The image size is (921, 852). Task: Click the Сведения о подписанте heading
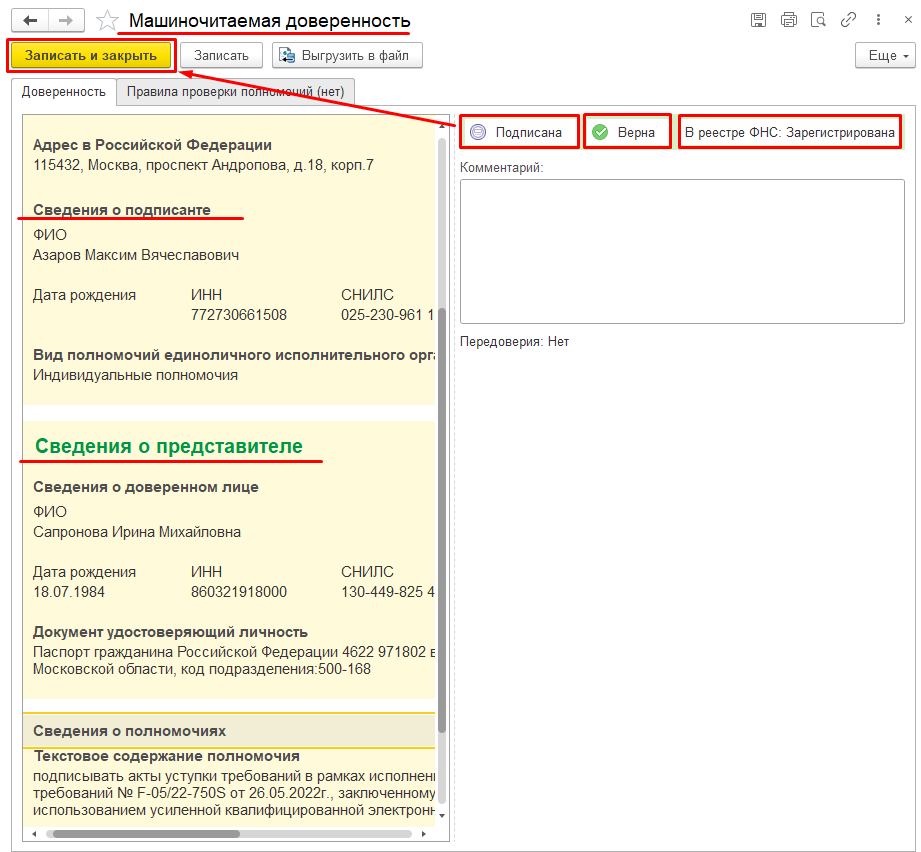pos(122,210)
